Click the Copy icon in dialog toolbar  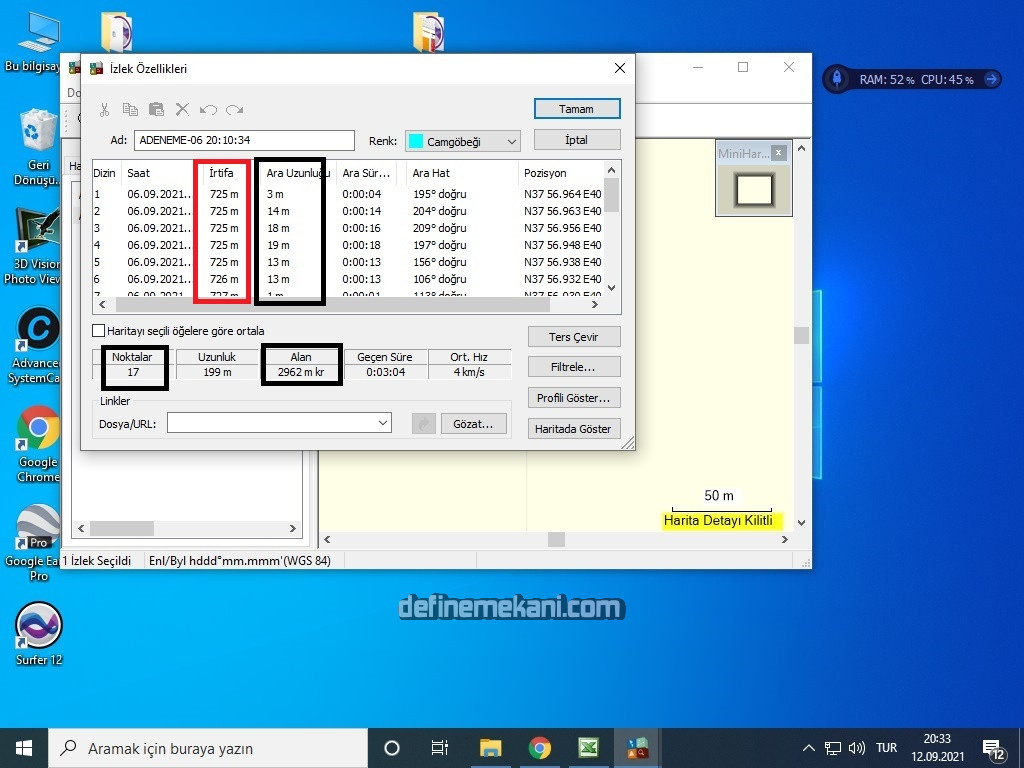pos(130,109)
